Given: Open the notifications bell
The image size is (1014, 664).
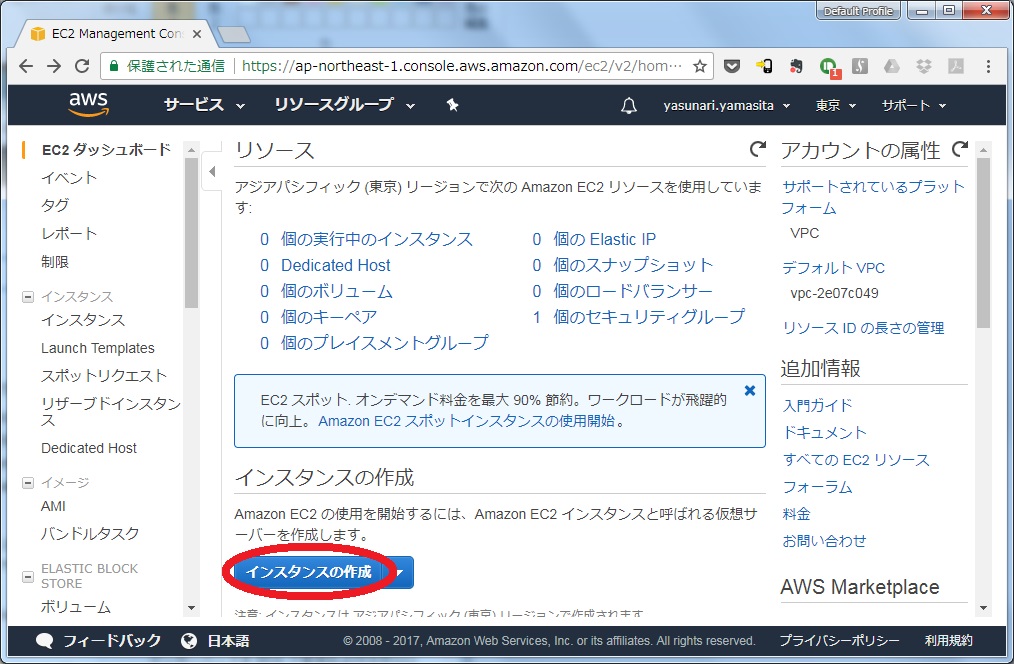Looking at the screenshot, I should pyautogui.click(x=629, y=105).
